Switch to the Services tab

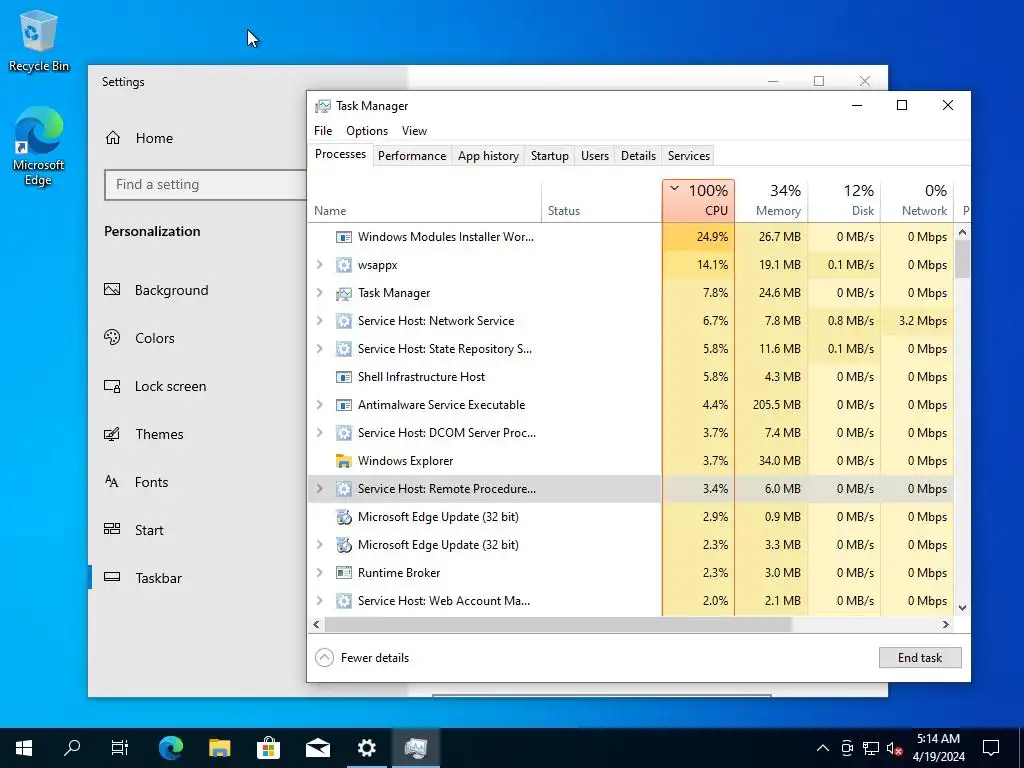coord(688,155)
